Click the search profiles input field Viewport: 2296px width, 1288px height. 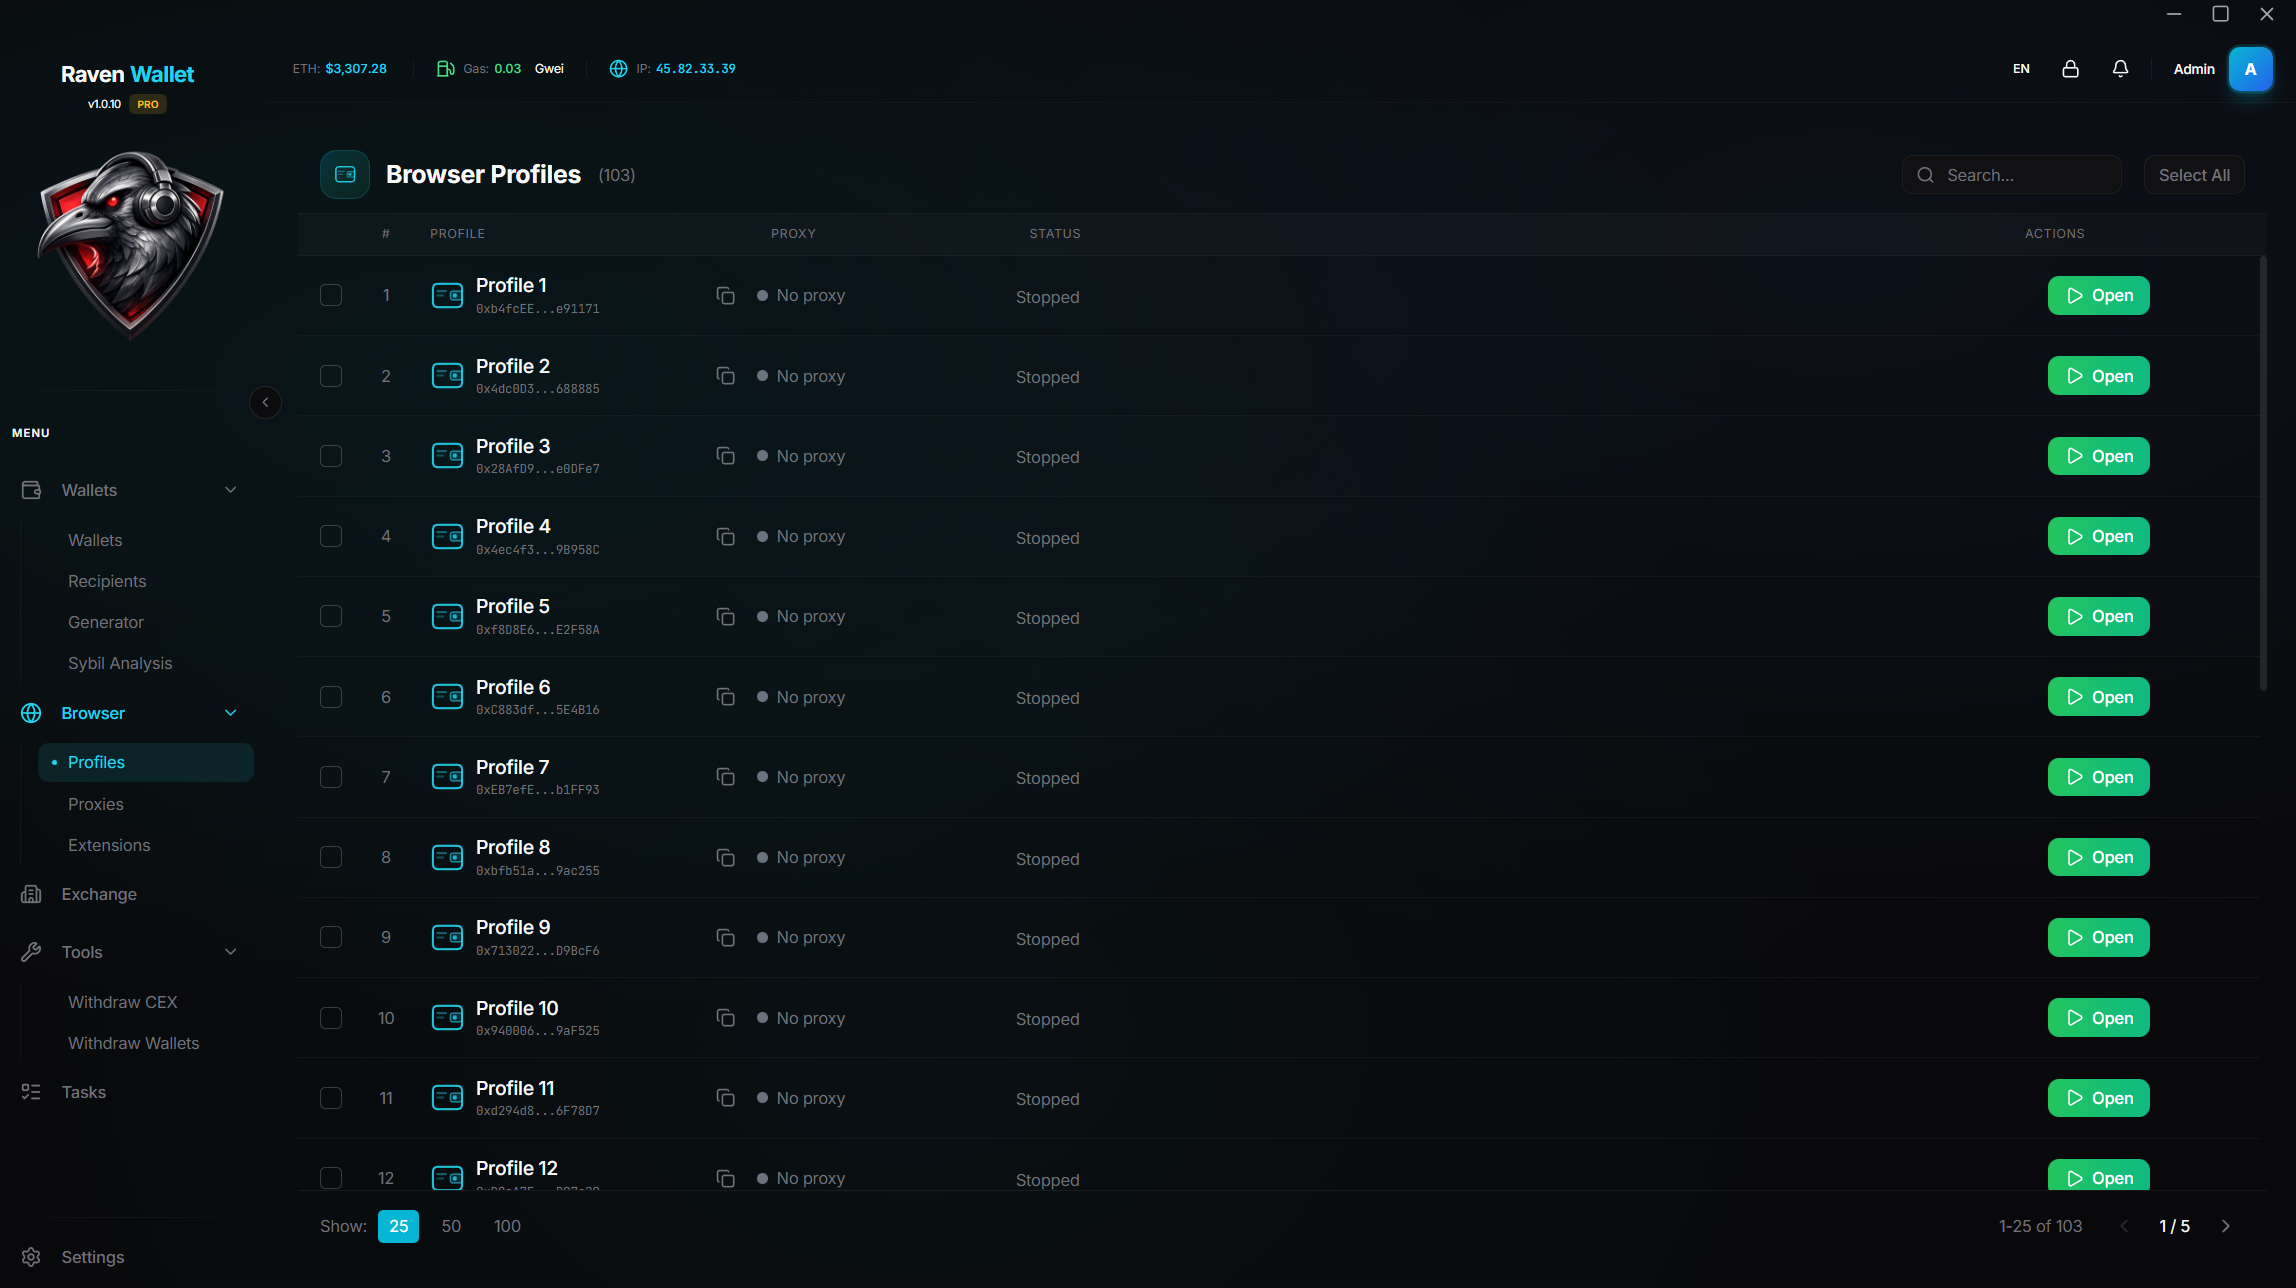pos(2011,174)
